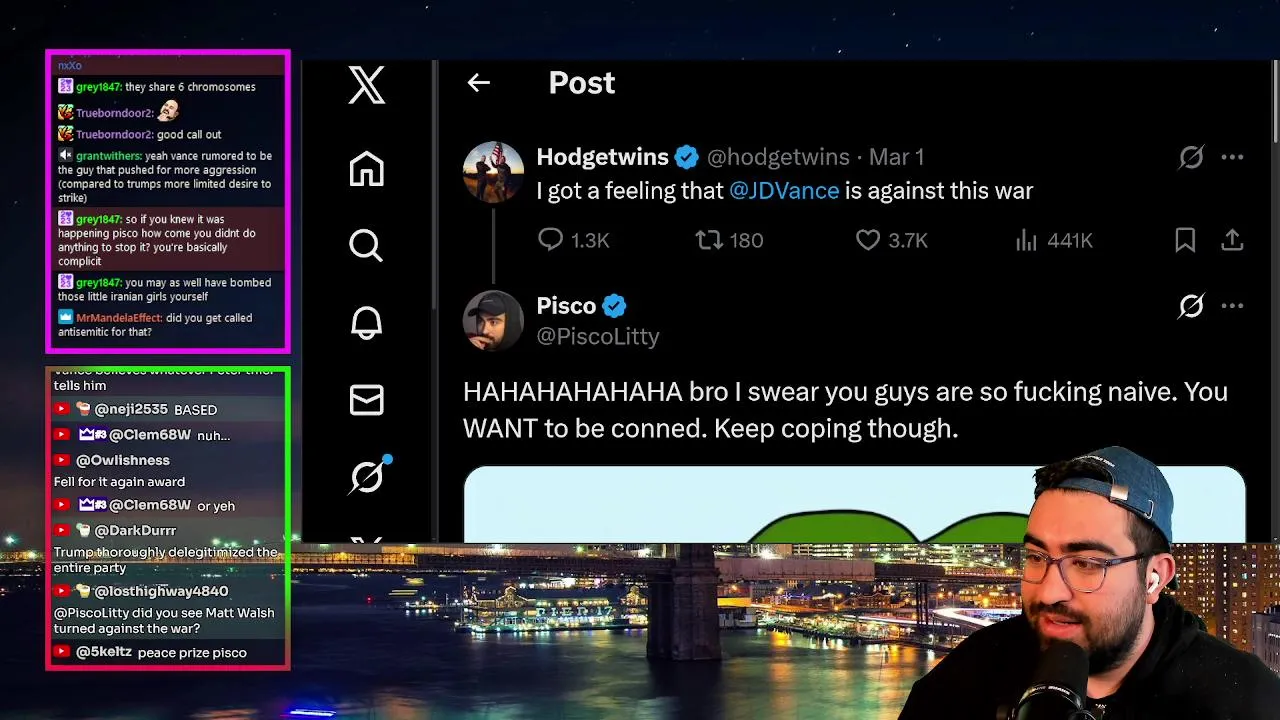This screenshot has height=720, width=1280.
Task: Open the @JDVance mention link
Action: click(x=784, y=190)
